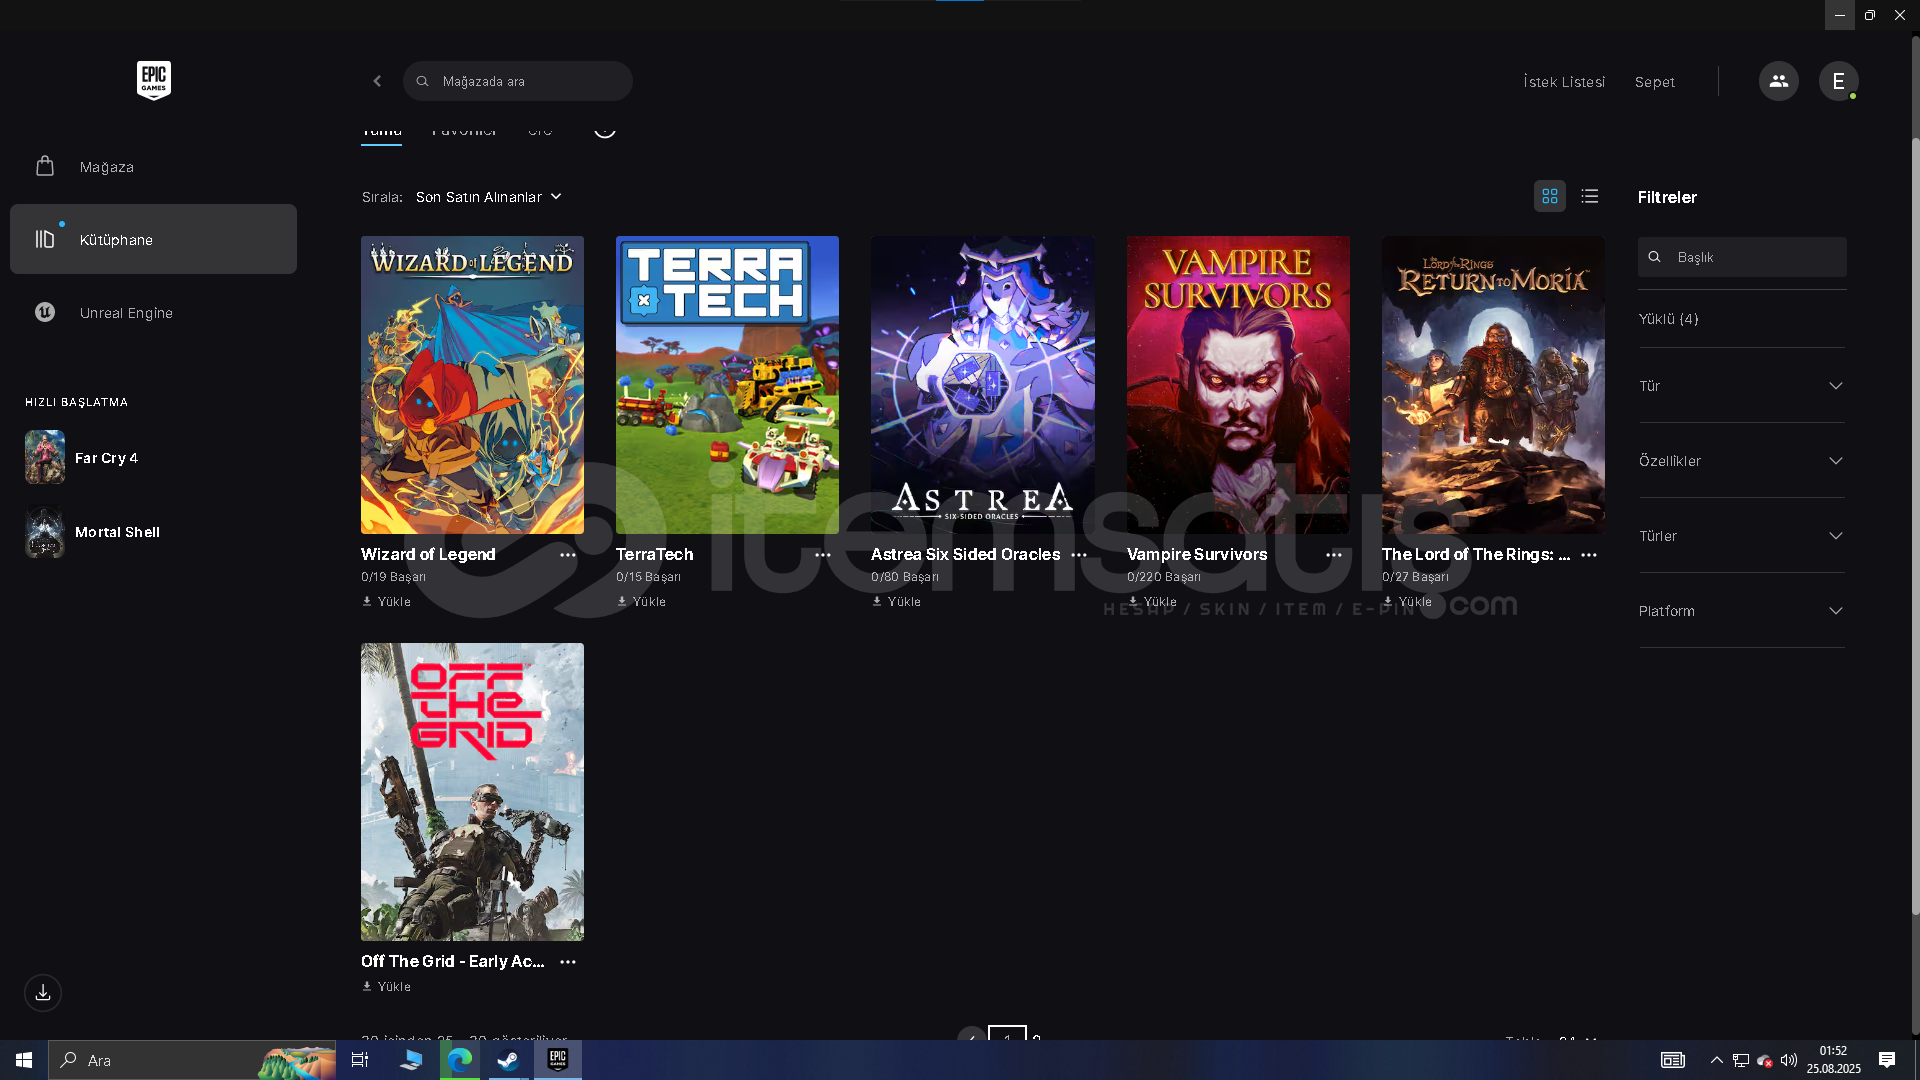Open the account profile E avatar
This screenshot has height=1080, width=1920.
pyautogui.click(x=1838, y=81)
